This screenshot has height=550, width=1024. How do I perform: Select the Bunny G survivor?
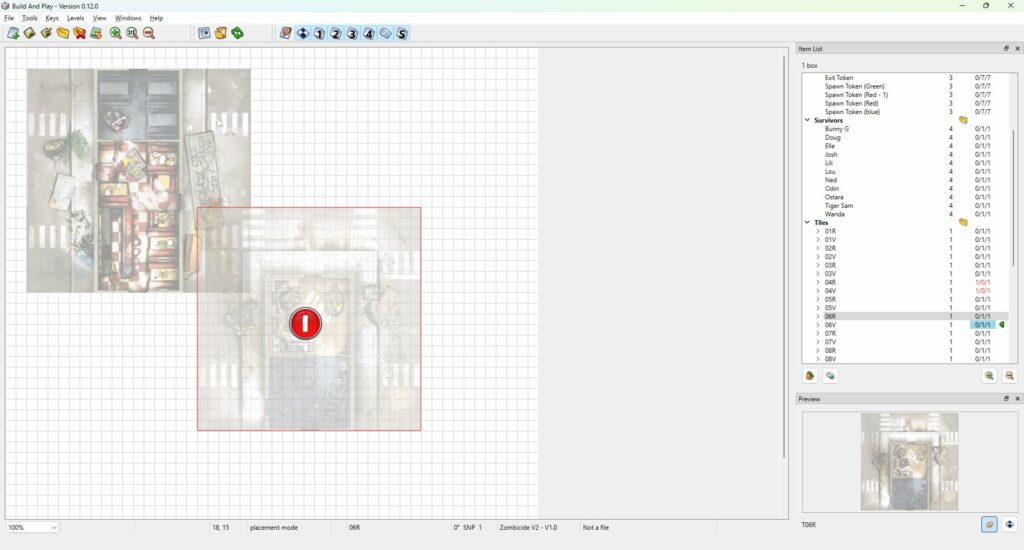[x=837, y=129]
